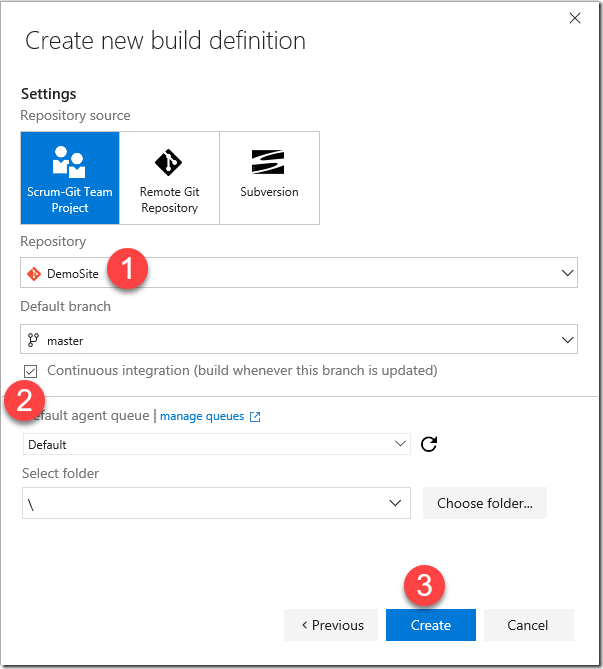
Task: Click the Create button
Action: click(x=431, y=625)
